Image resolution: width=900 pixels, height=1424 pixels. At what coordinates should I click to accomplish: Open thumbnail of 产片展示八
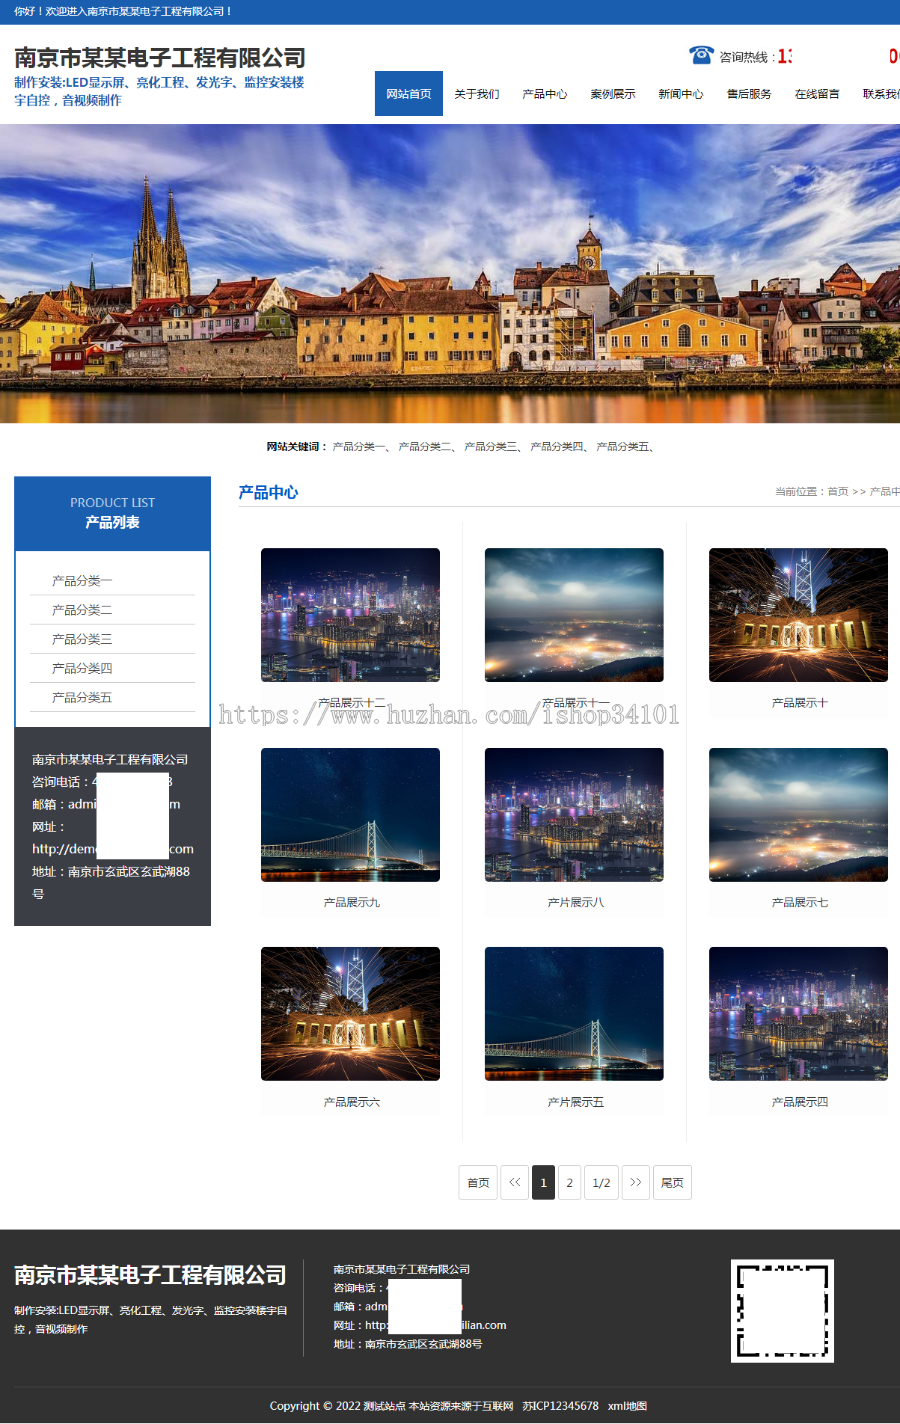[574, 815]
